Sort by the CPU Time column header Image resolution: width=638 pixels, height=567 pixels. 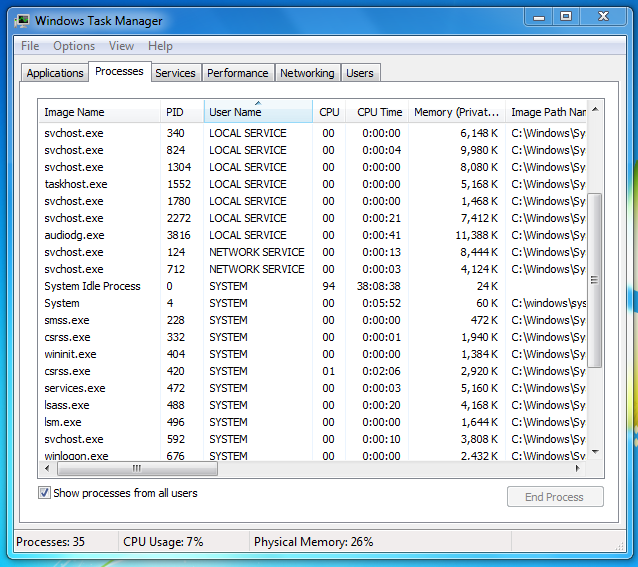(379, 112)
